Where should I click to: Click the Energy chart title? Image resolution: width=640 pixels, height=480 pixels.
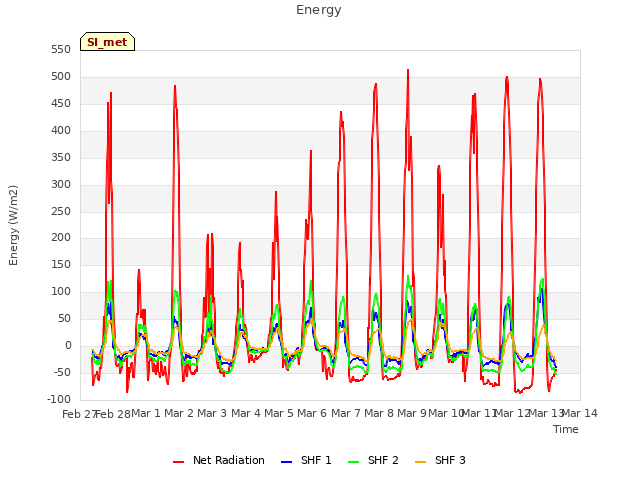pyautogui.click(x=319, y=10)
